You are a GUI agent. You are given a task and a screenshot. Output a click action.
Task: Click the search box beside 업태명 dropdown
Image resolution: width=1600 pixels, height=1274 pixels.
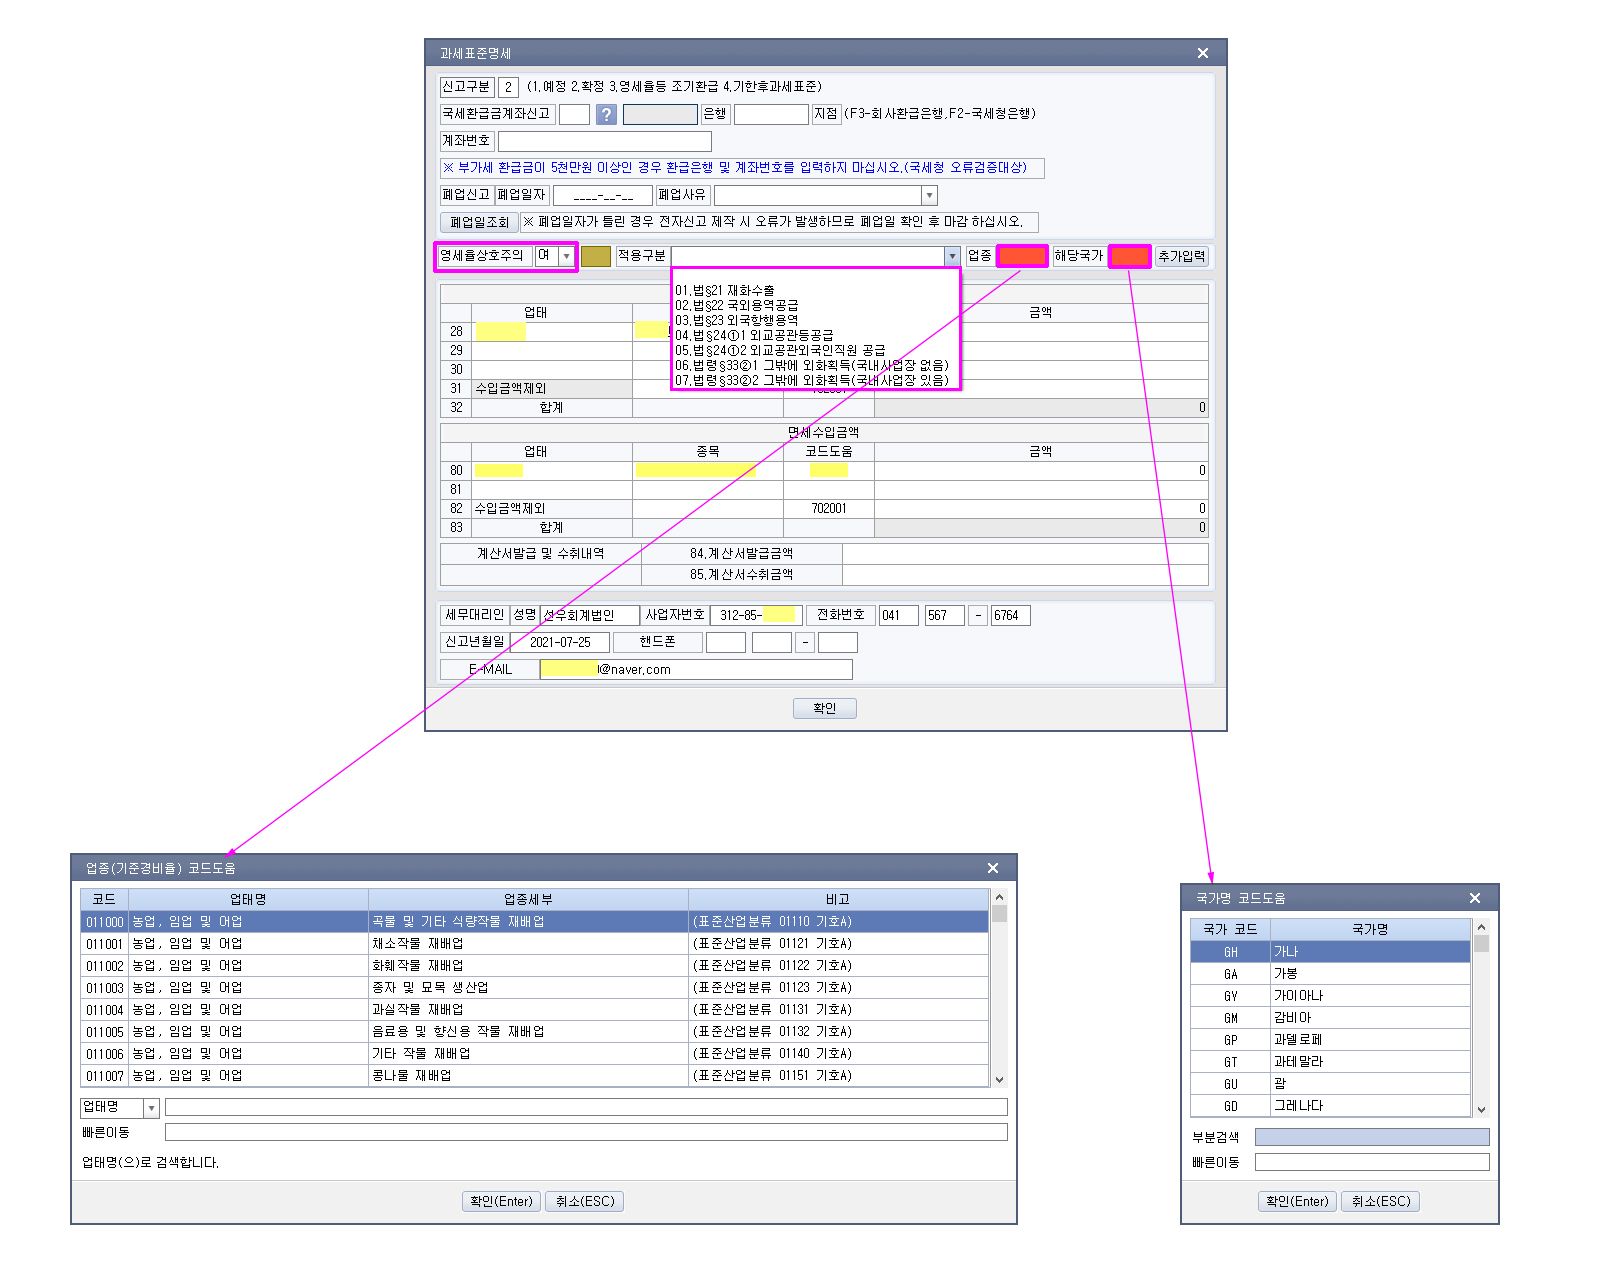586,1107
